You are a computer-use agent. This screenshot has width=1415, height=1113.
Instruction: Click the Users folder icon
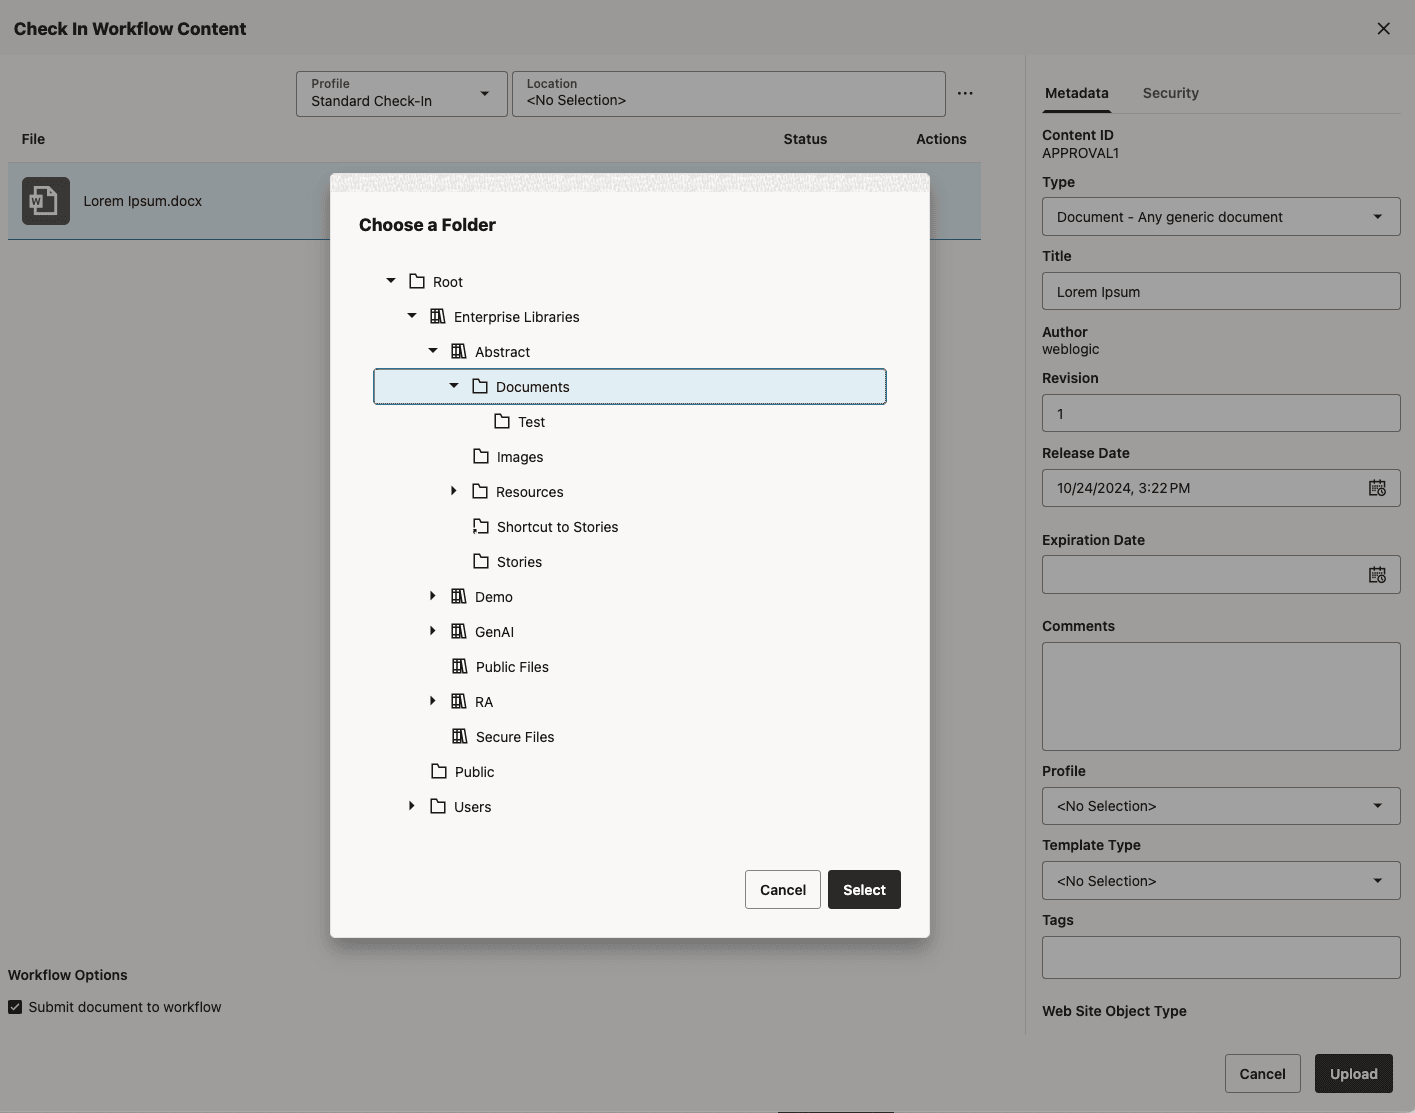coord(438,806)
